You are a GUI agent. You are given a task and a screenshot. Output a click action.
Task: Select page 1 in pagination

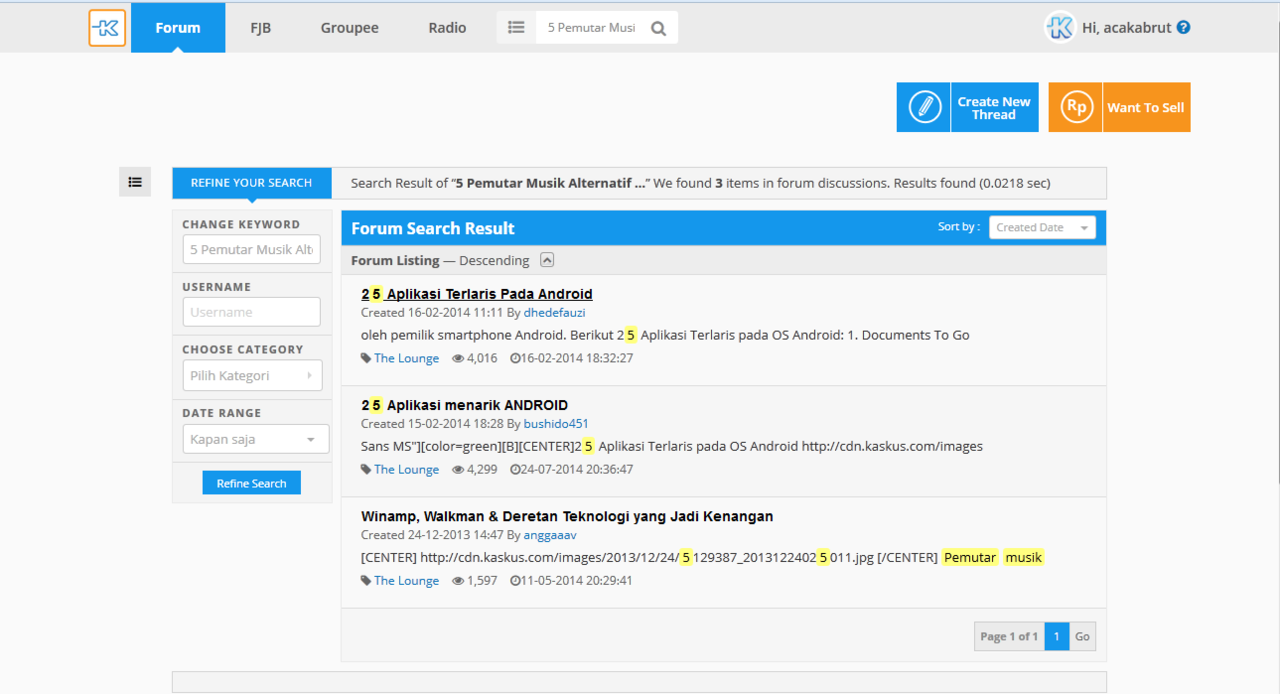1057,636
